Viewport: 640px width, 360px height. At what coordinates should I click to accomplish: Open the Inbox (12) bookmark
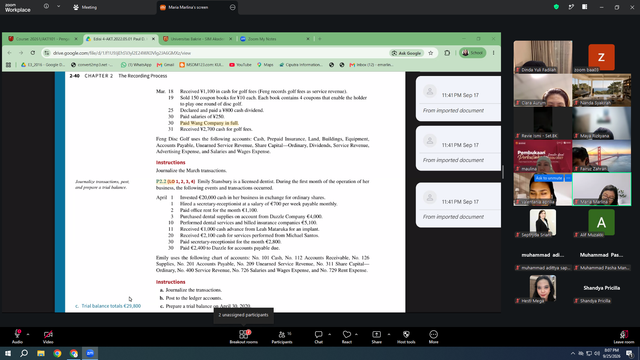(371, 64)
